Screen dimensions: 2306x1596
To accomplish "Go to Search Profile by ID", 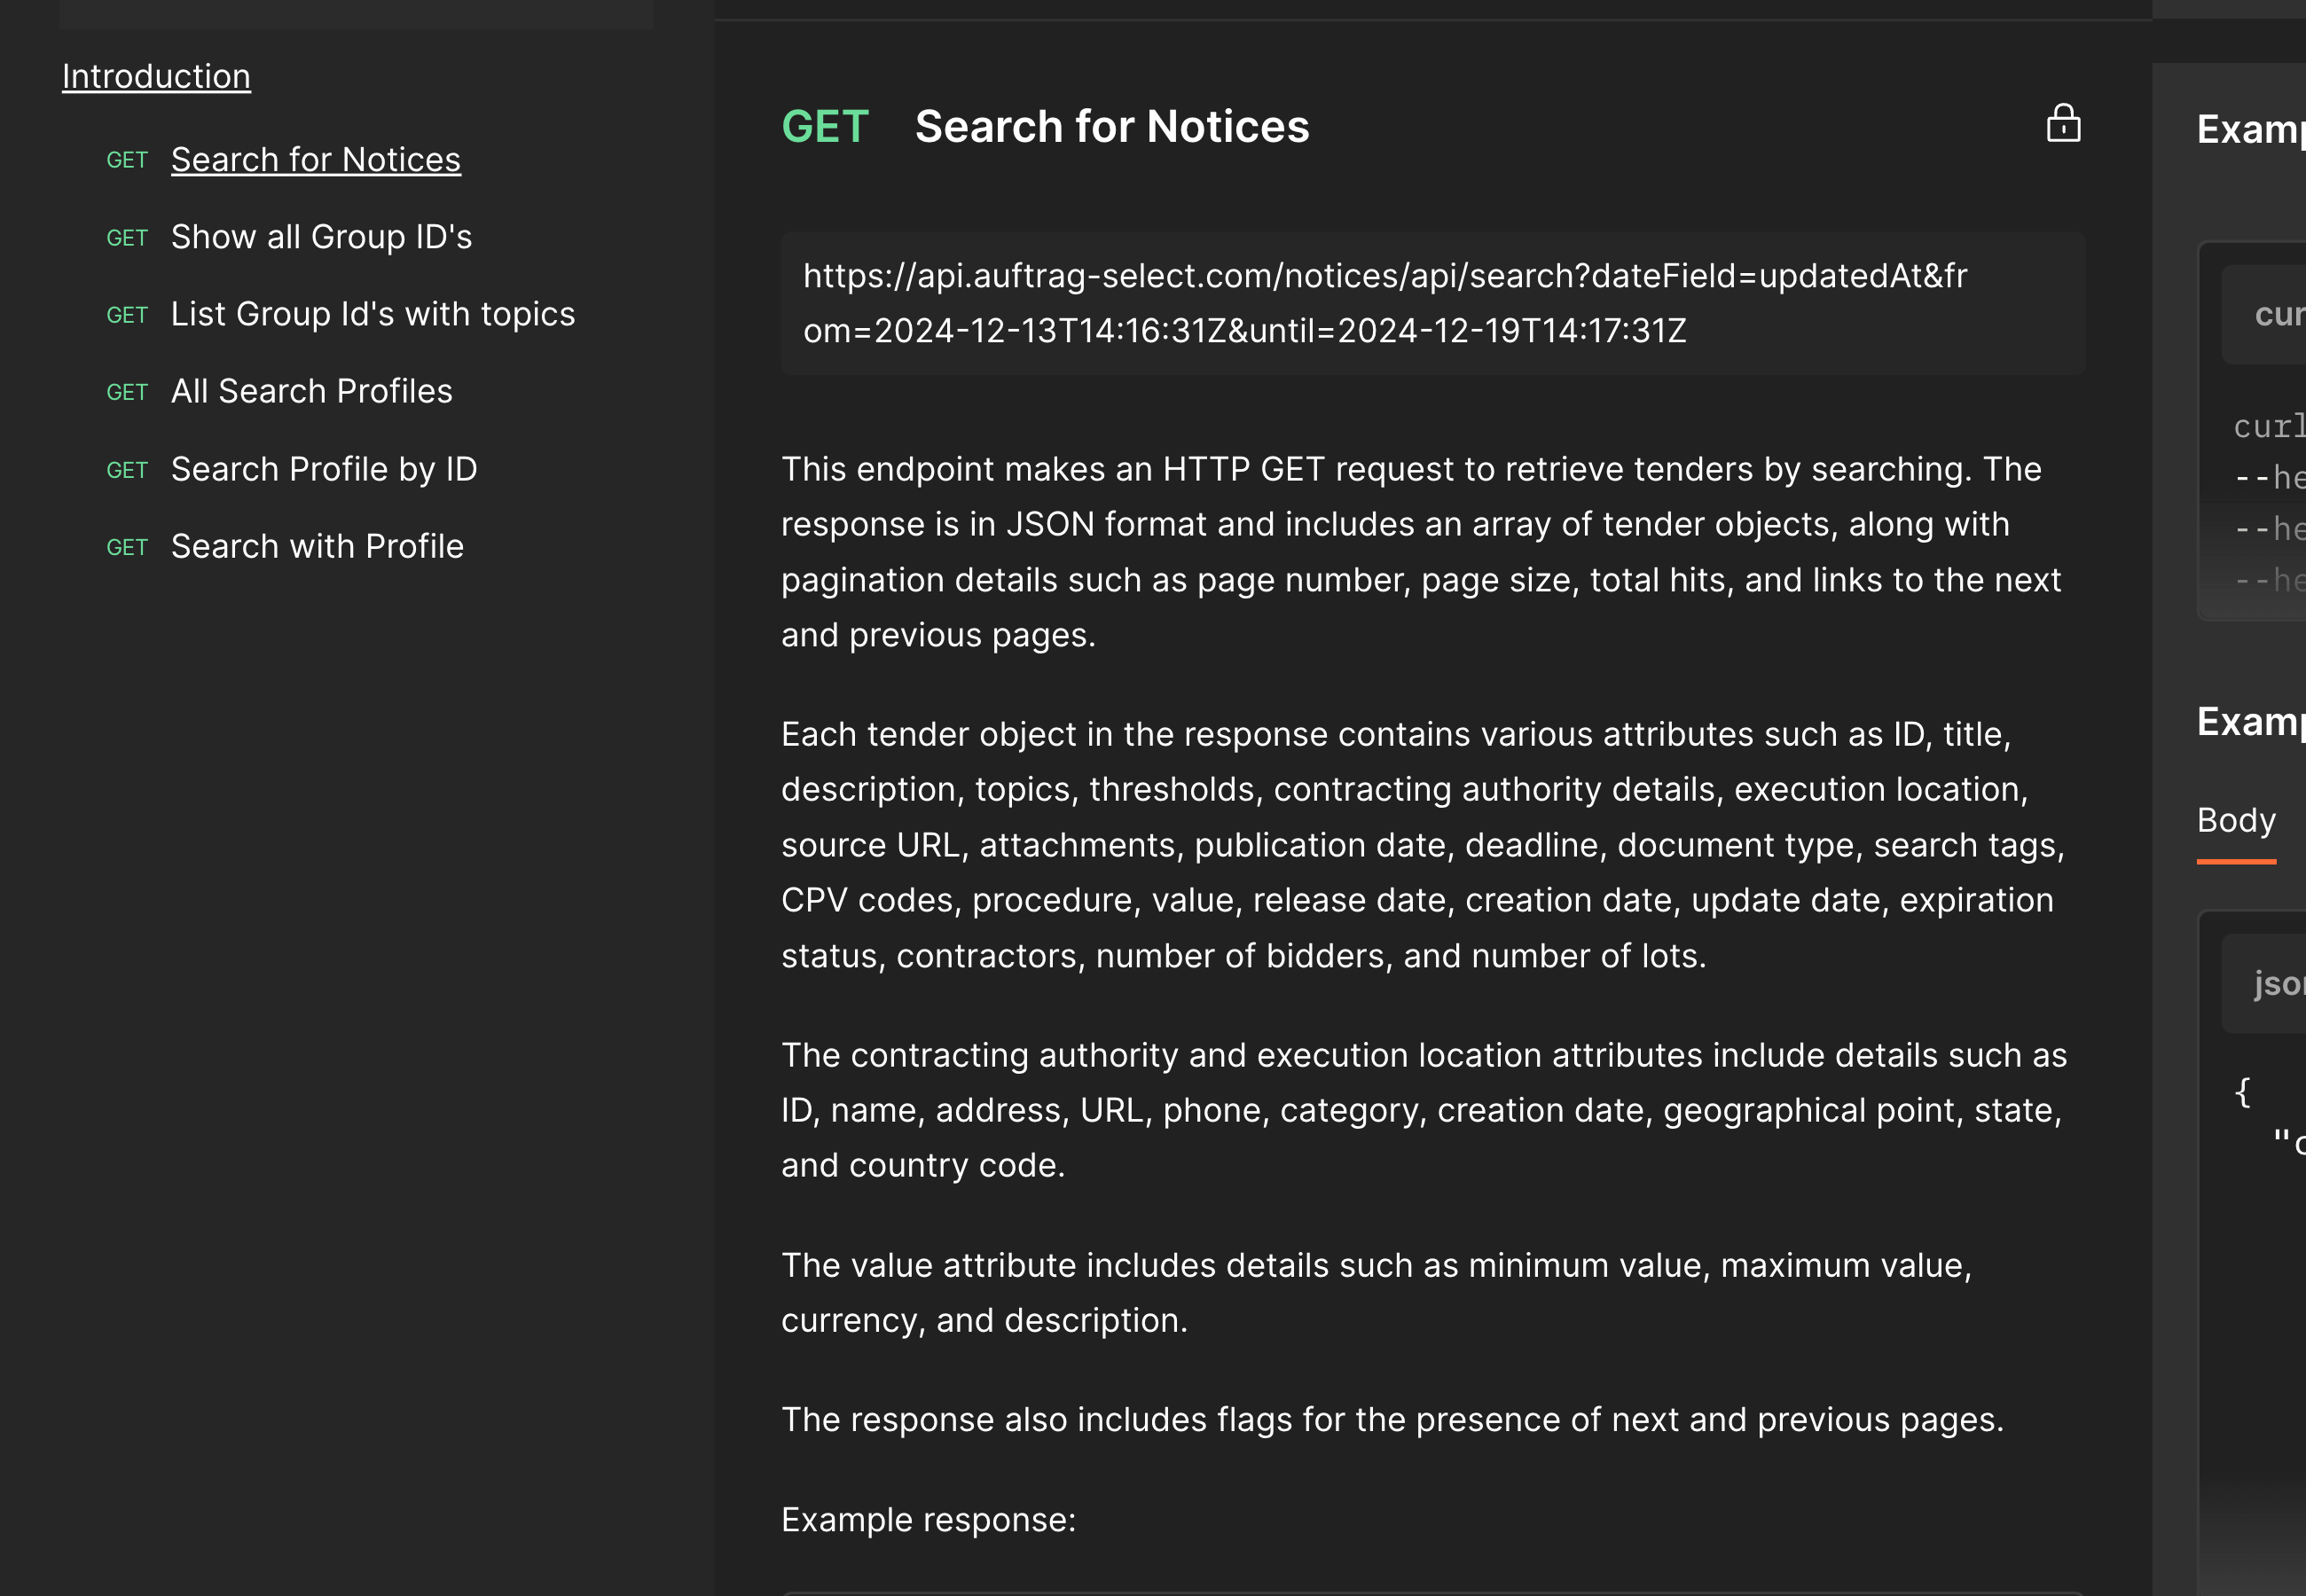I will [x=324, y=469].
